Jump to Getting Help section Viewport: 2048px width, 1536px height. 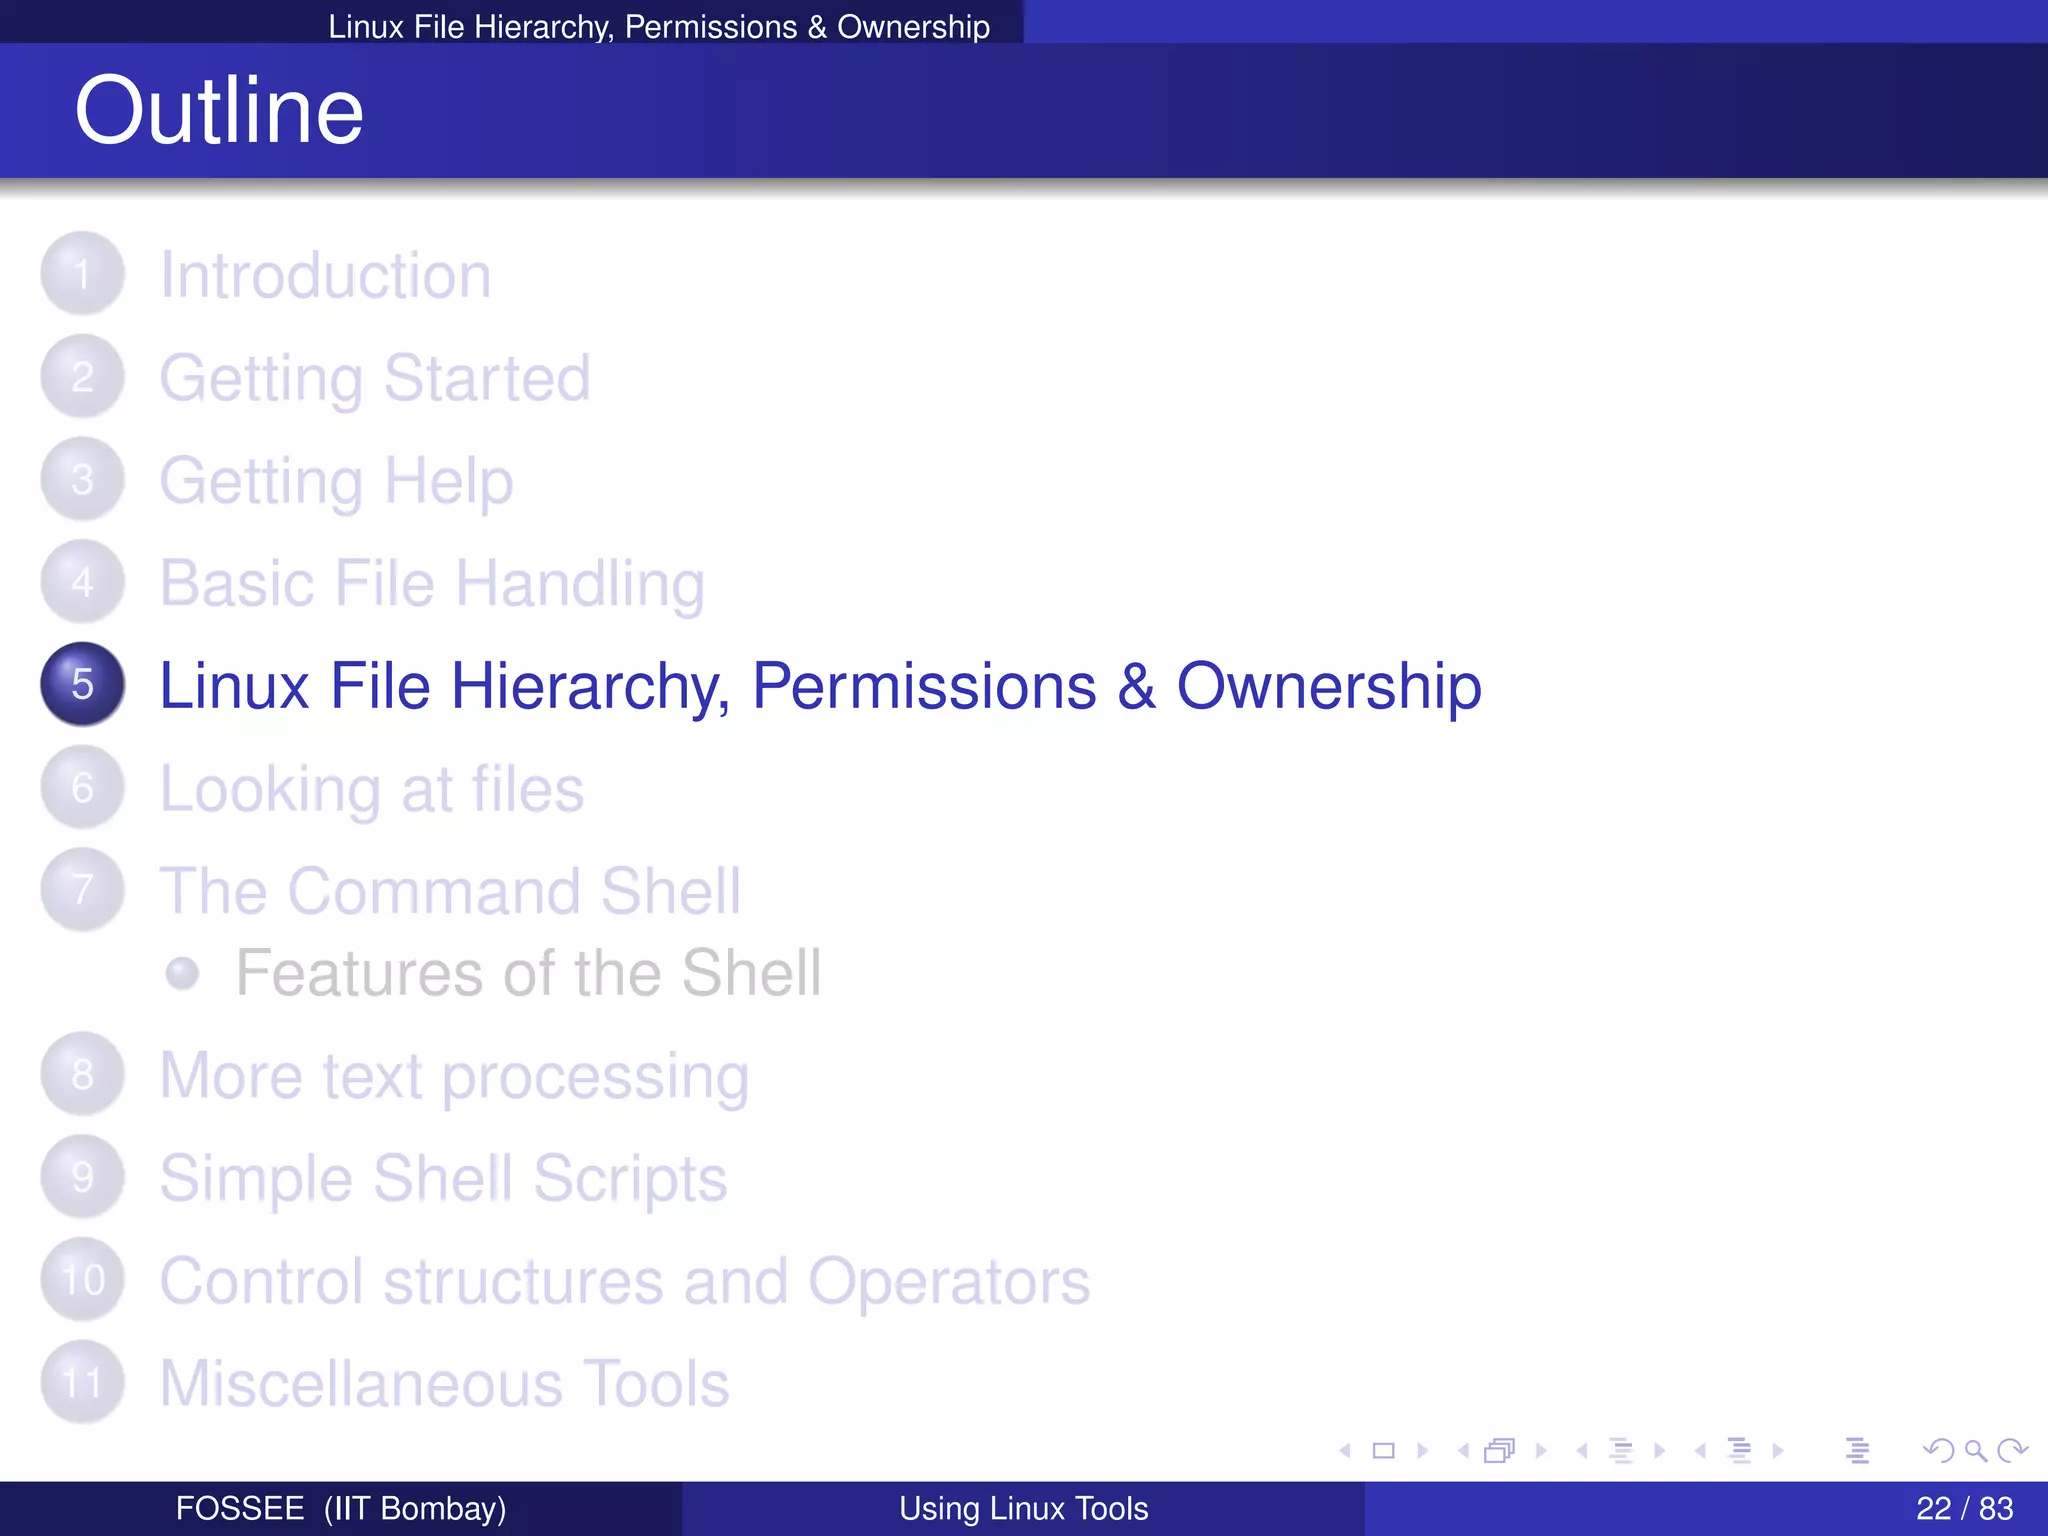tap(337, 482)
